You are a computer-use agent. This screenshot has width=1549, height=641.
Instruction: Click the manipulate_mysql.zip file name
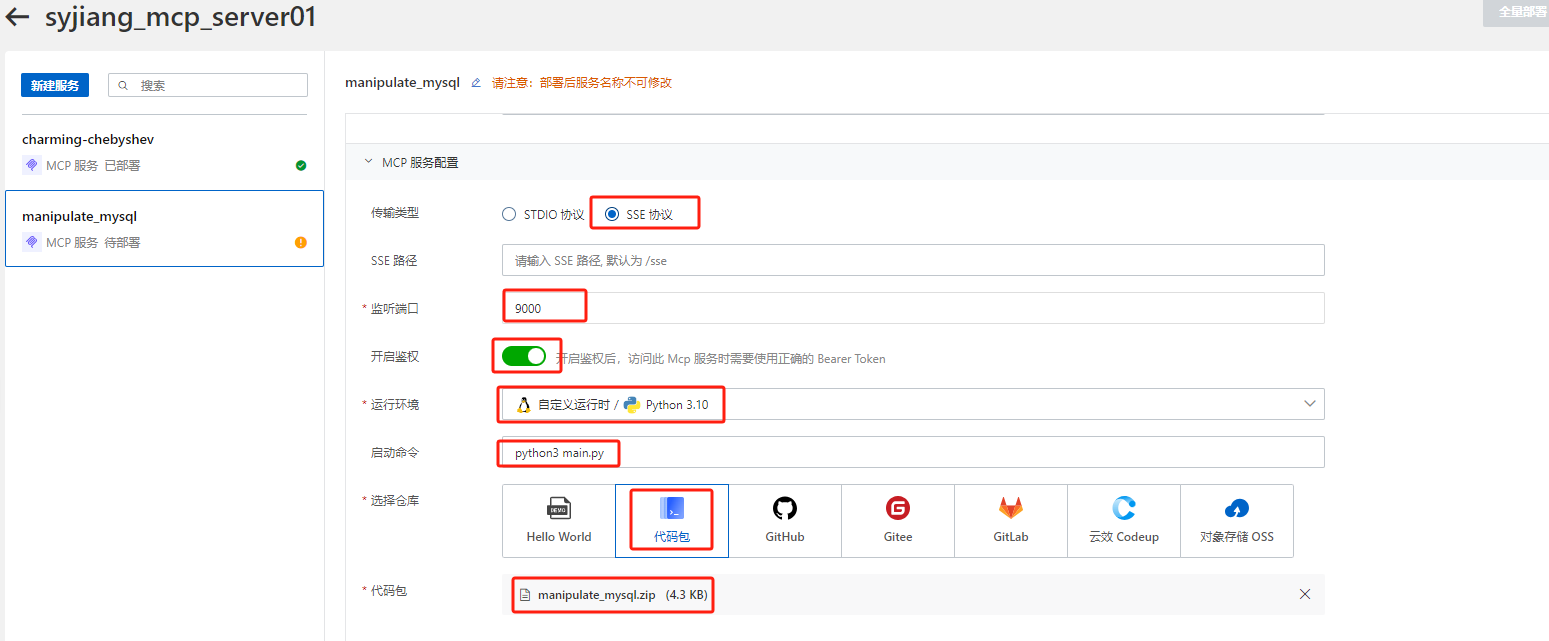coord(596,595)
